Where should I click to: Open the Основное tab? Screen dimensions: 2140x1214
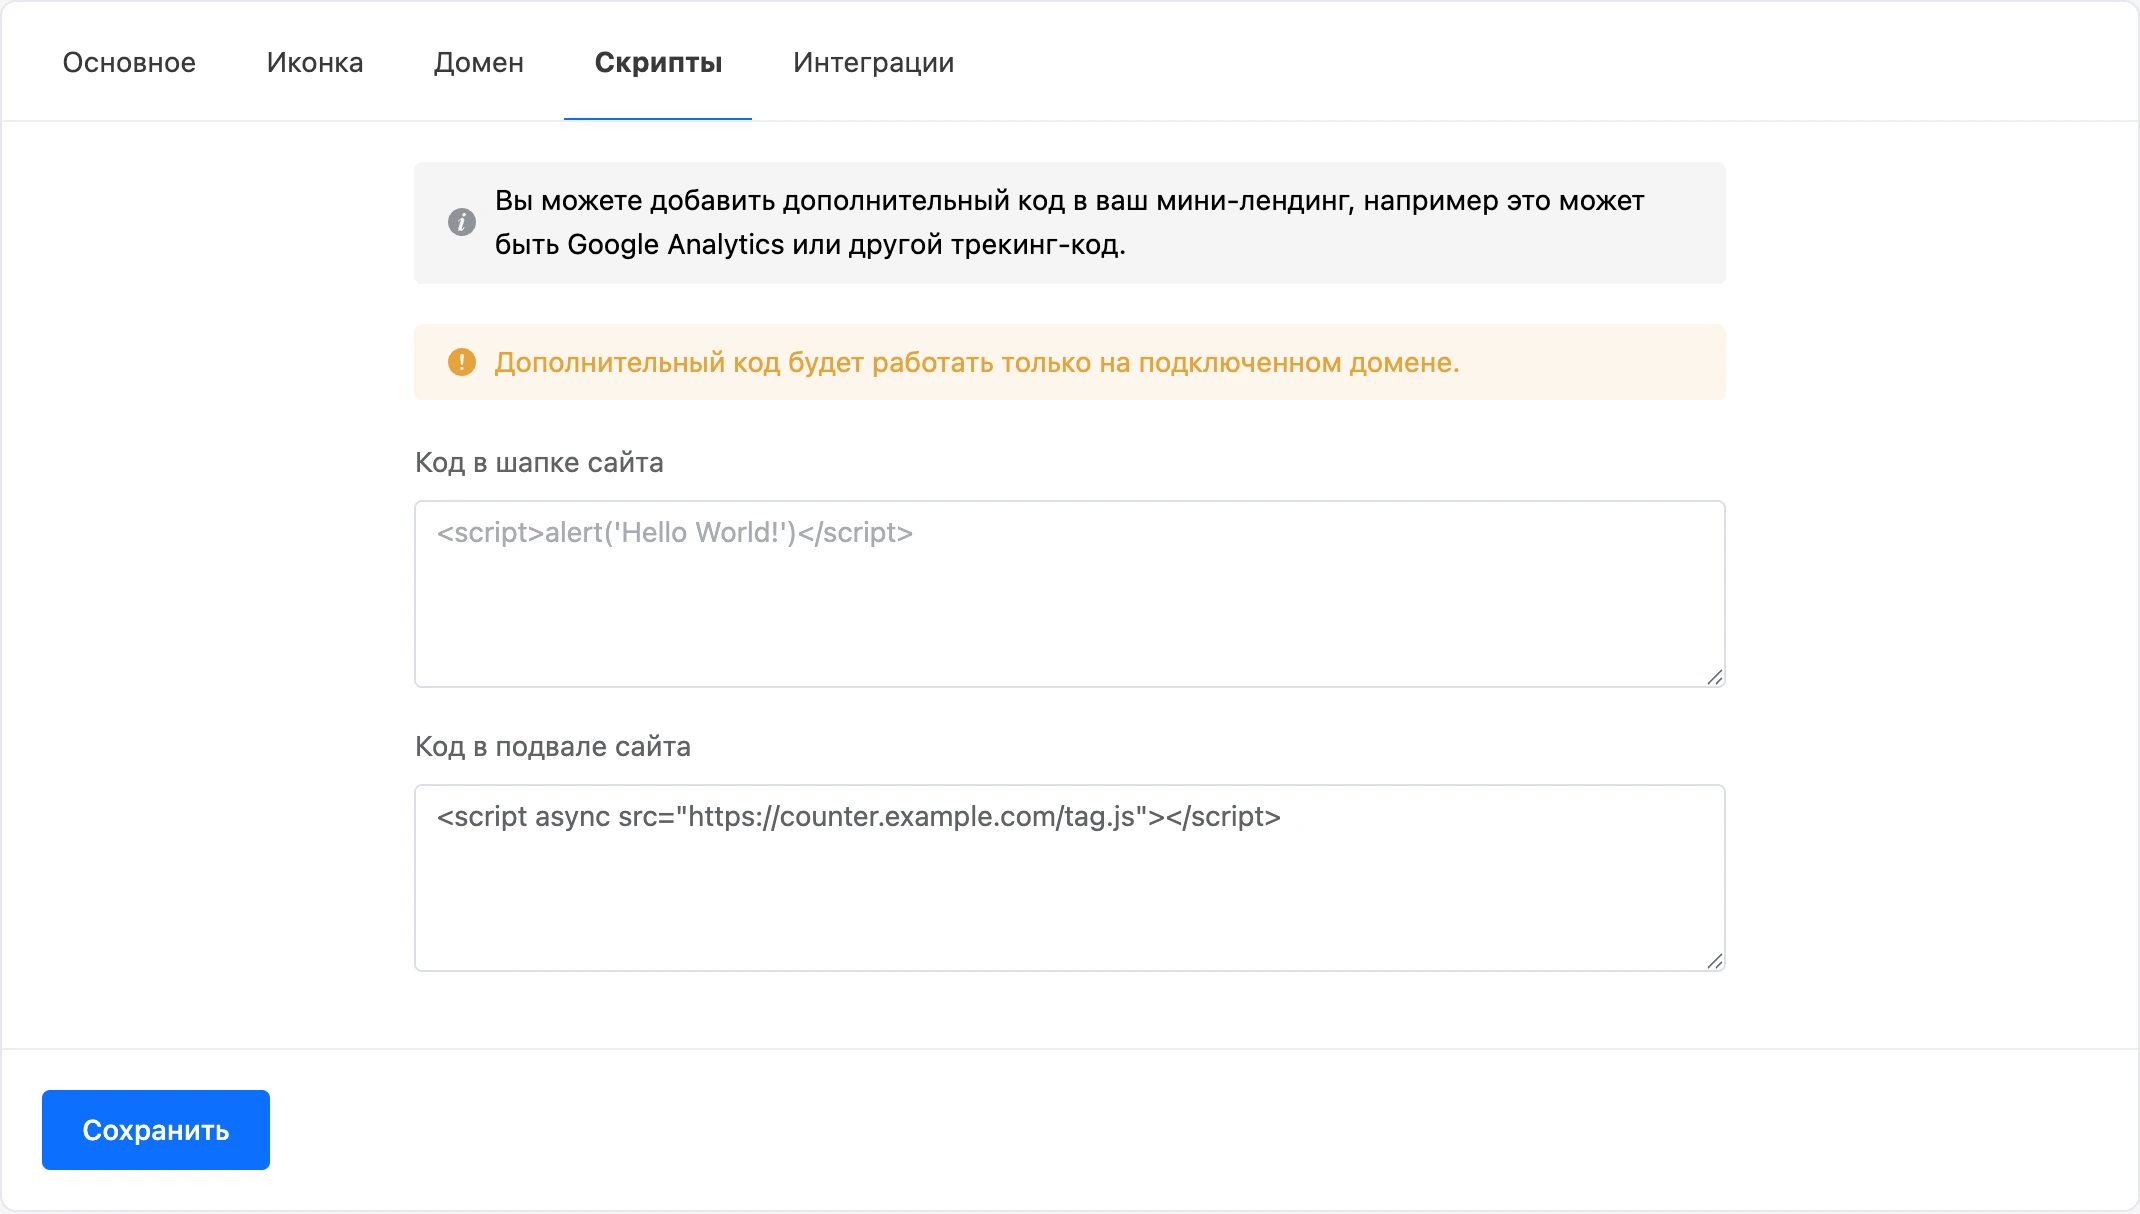click(x=129, y=62)
